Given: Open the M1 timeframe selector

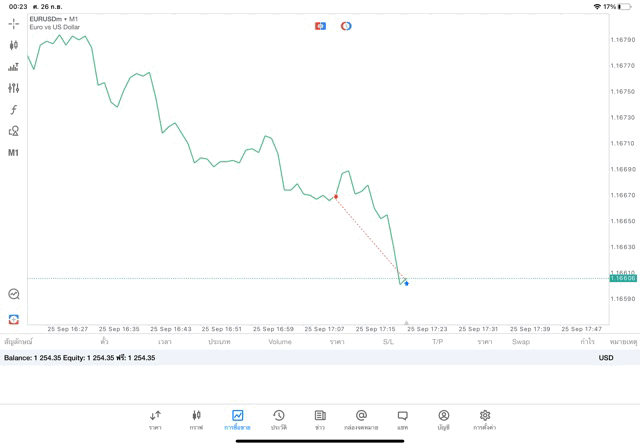Looking at the screenshot, I should click(x=14, y=153).
